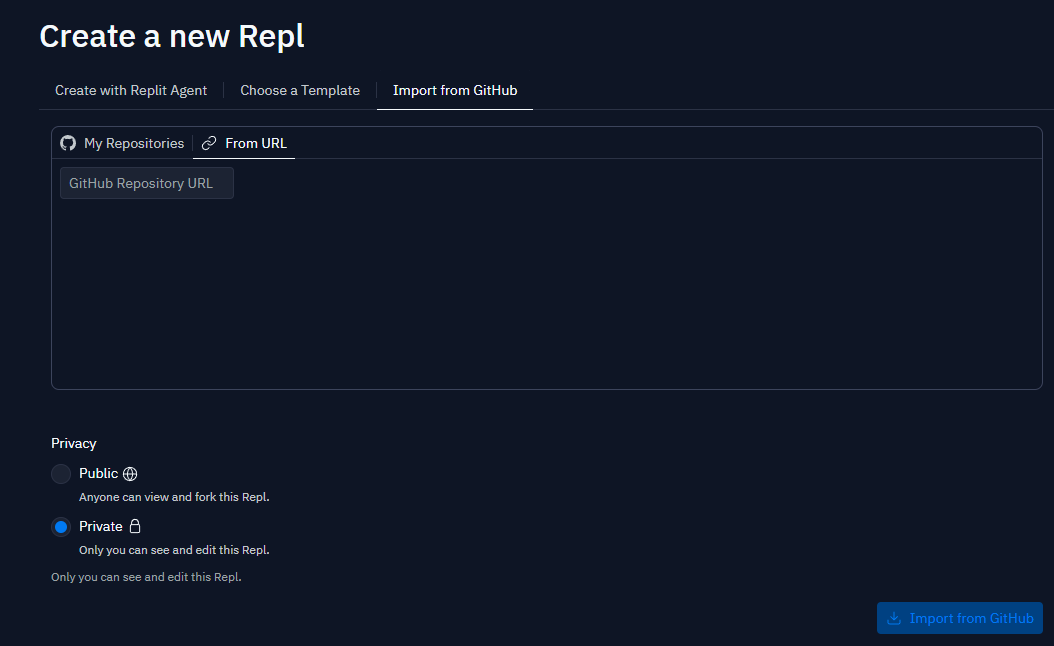Click the GitHub logo icon beside My Repositories
The height and width of the screenshot is (646, 1054).
[68, 143]
